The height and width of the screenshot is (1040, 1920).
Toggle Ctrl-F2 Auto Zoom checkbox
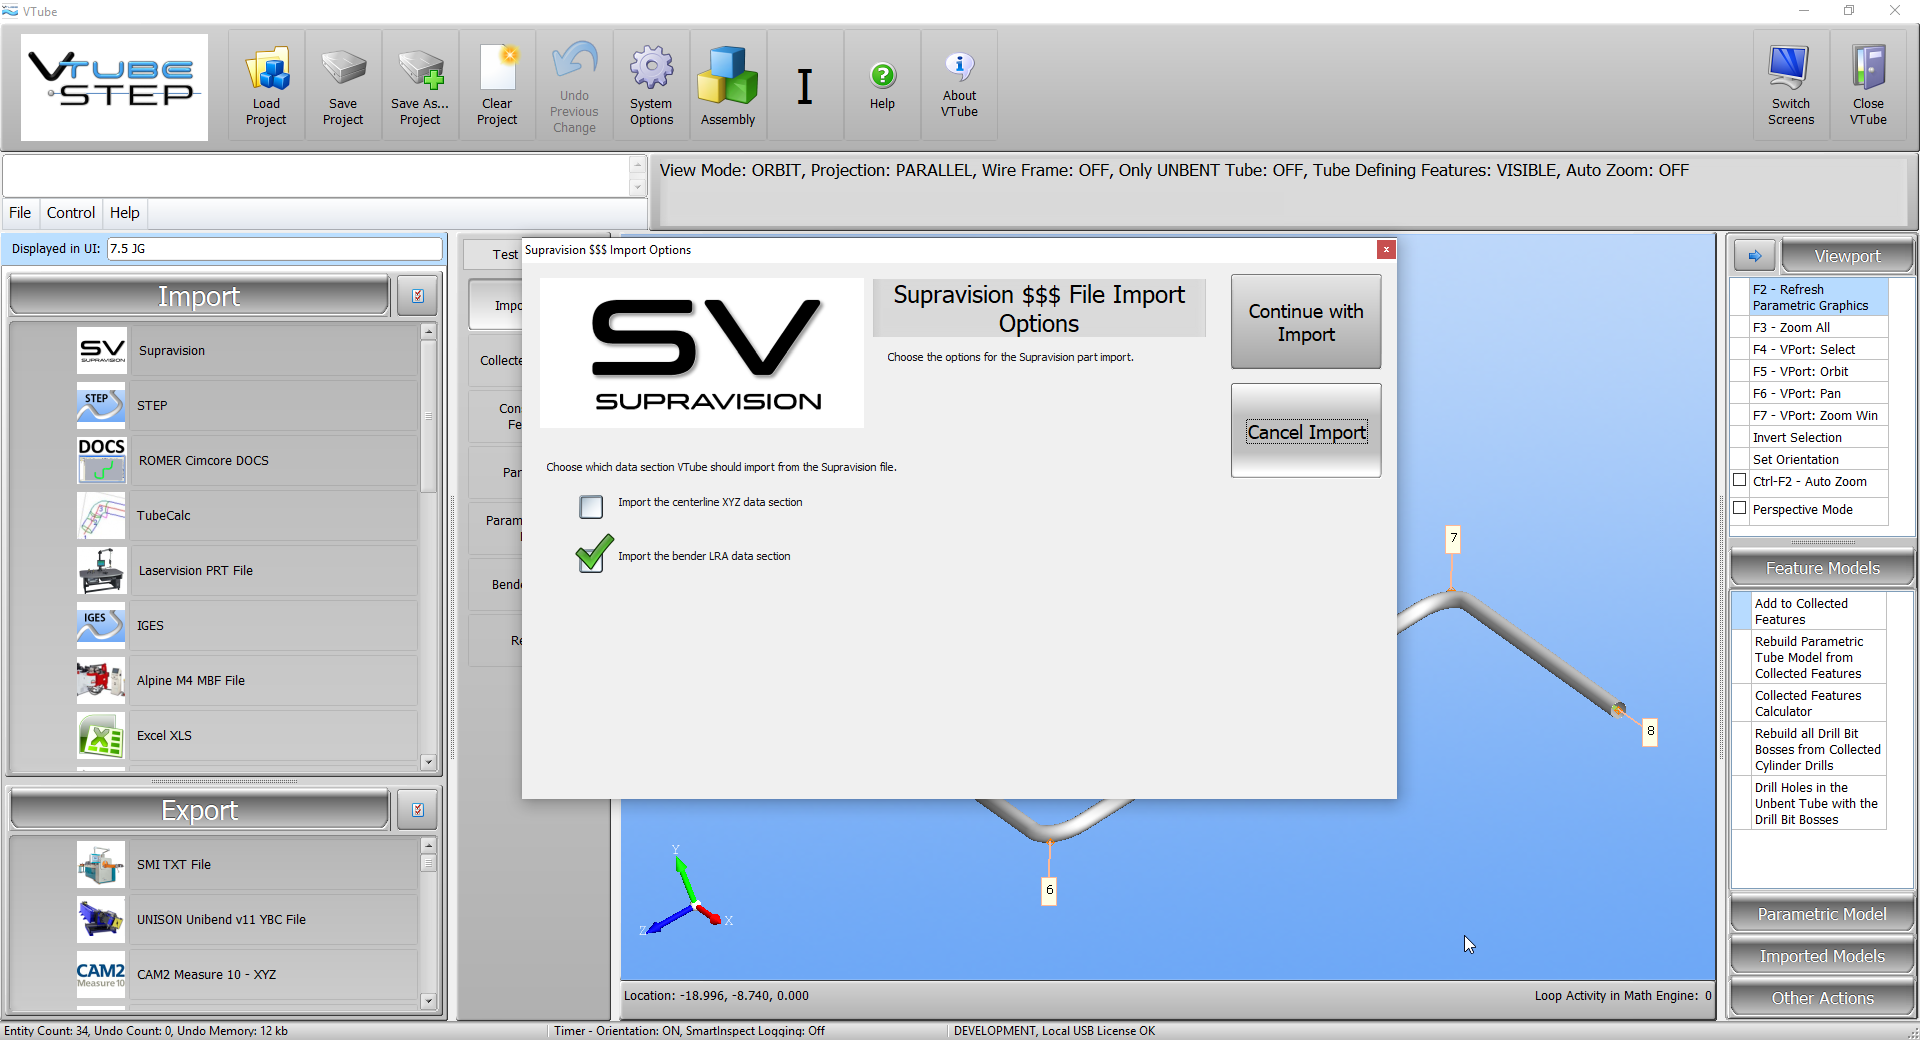1740,481
